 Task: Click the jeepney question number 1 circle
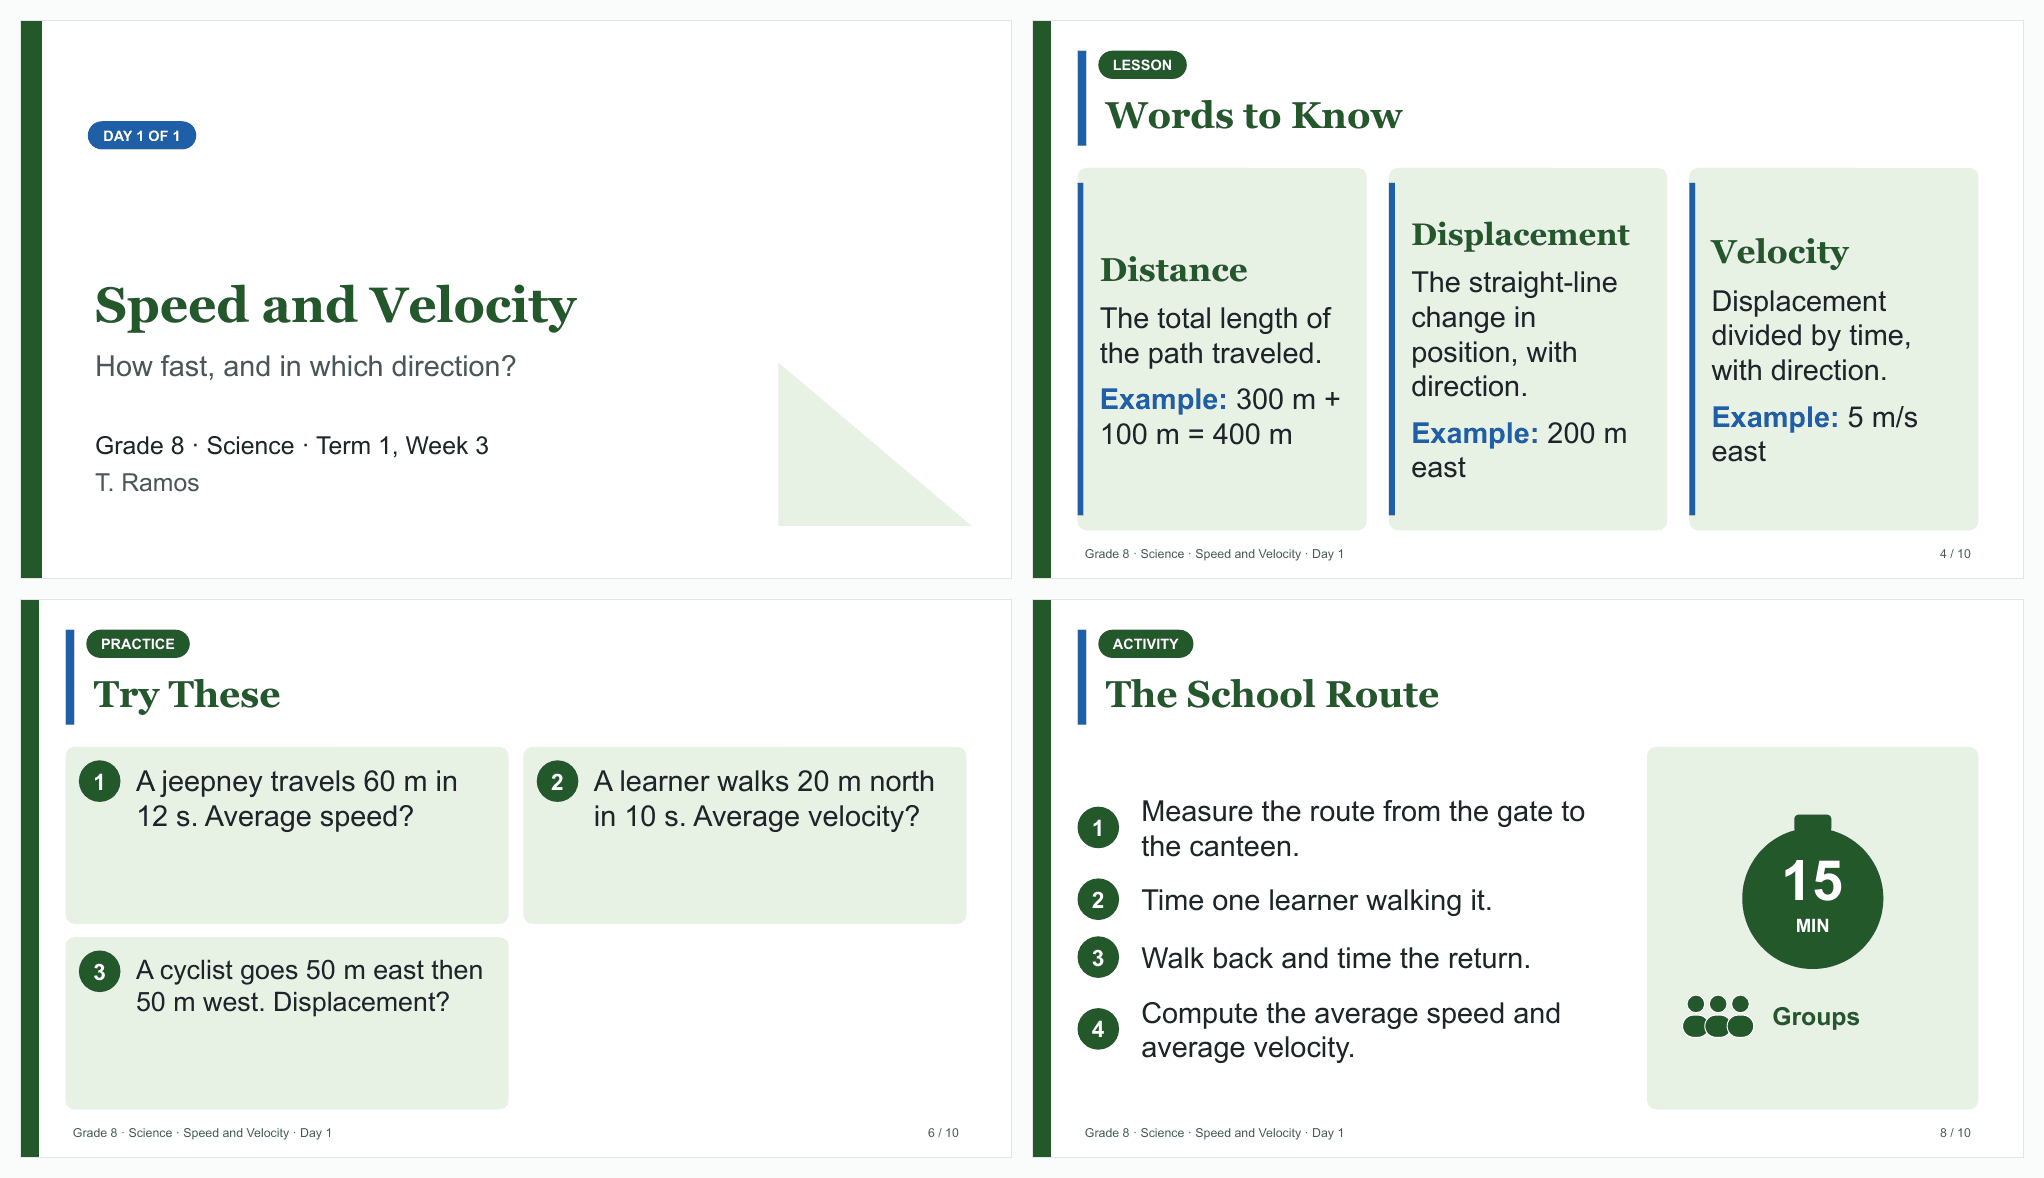[99, 782]
